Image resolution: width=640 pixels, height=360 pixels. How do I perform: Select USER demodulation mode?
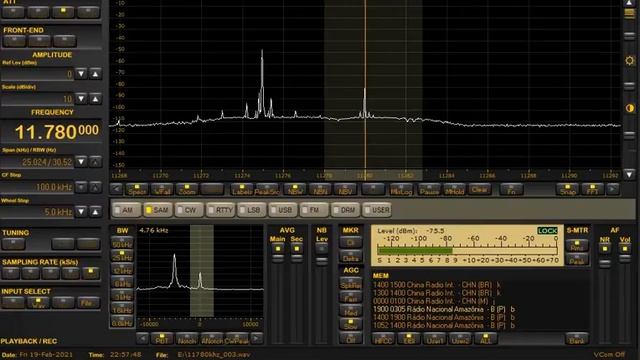coord(377,210)
